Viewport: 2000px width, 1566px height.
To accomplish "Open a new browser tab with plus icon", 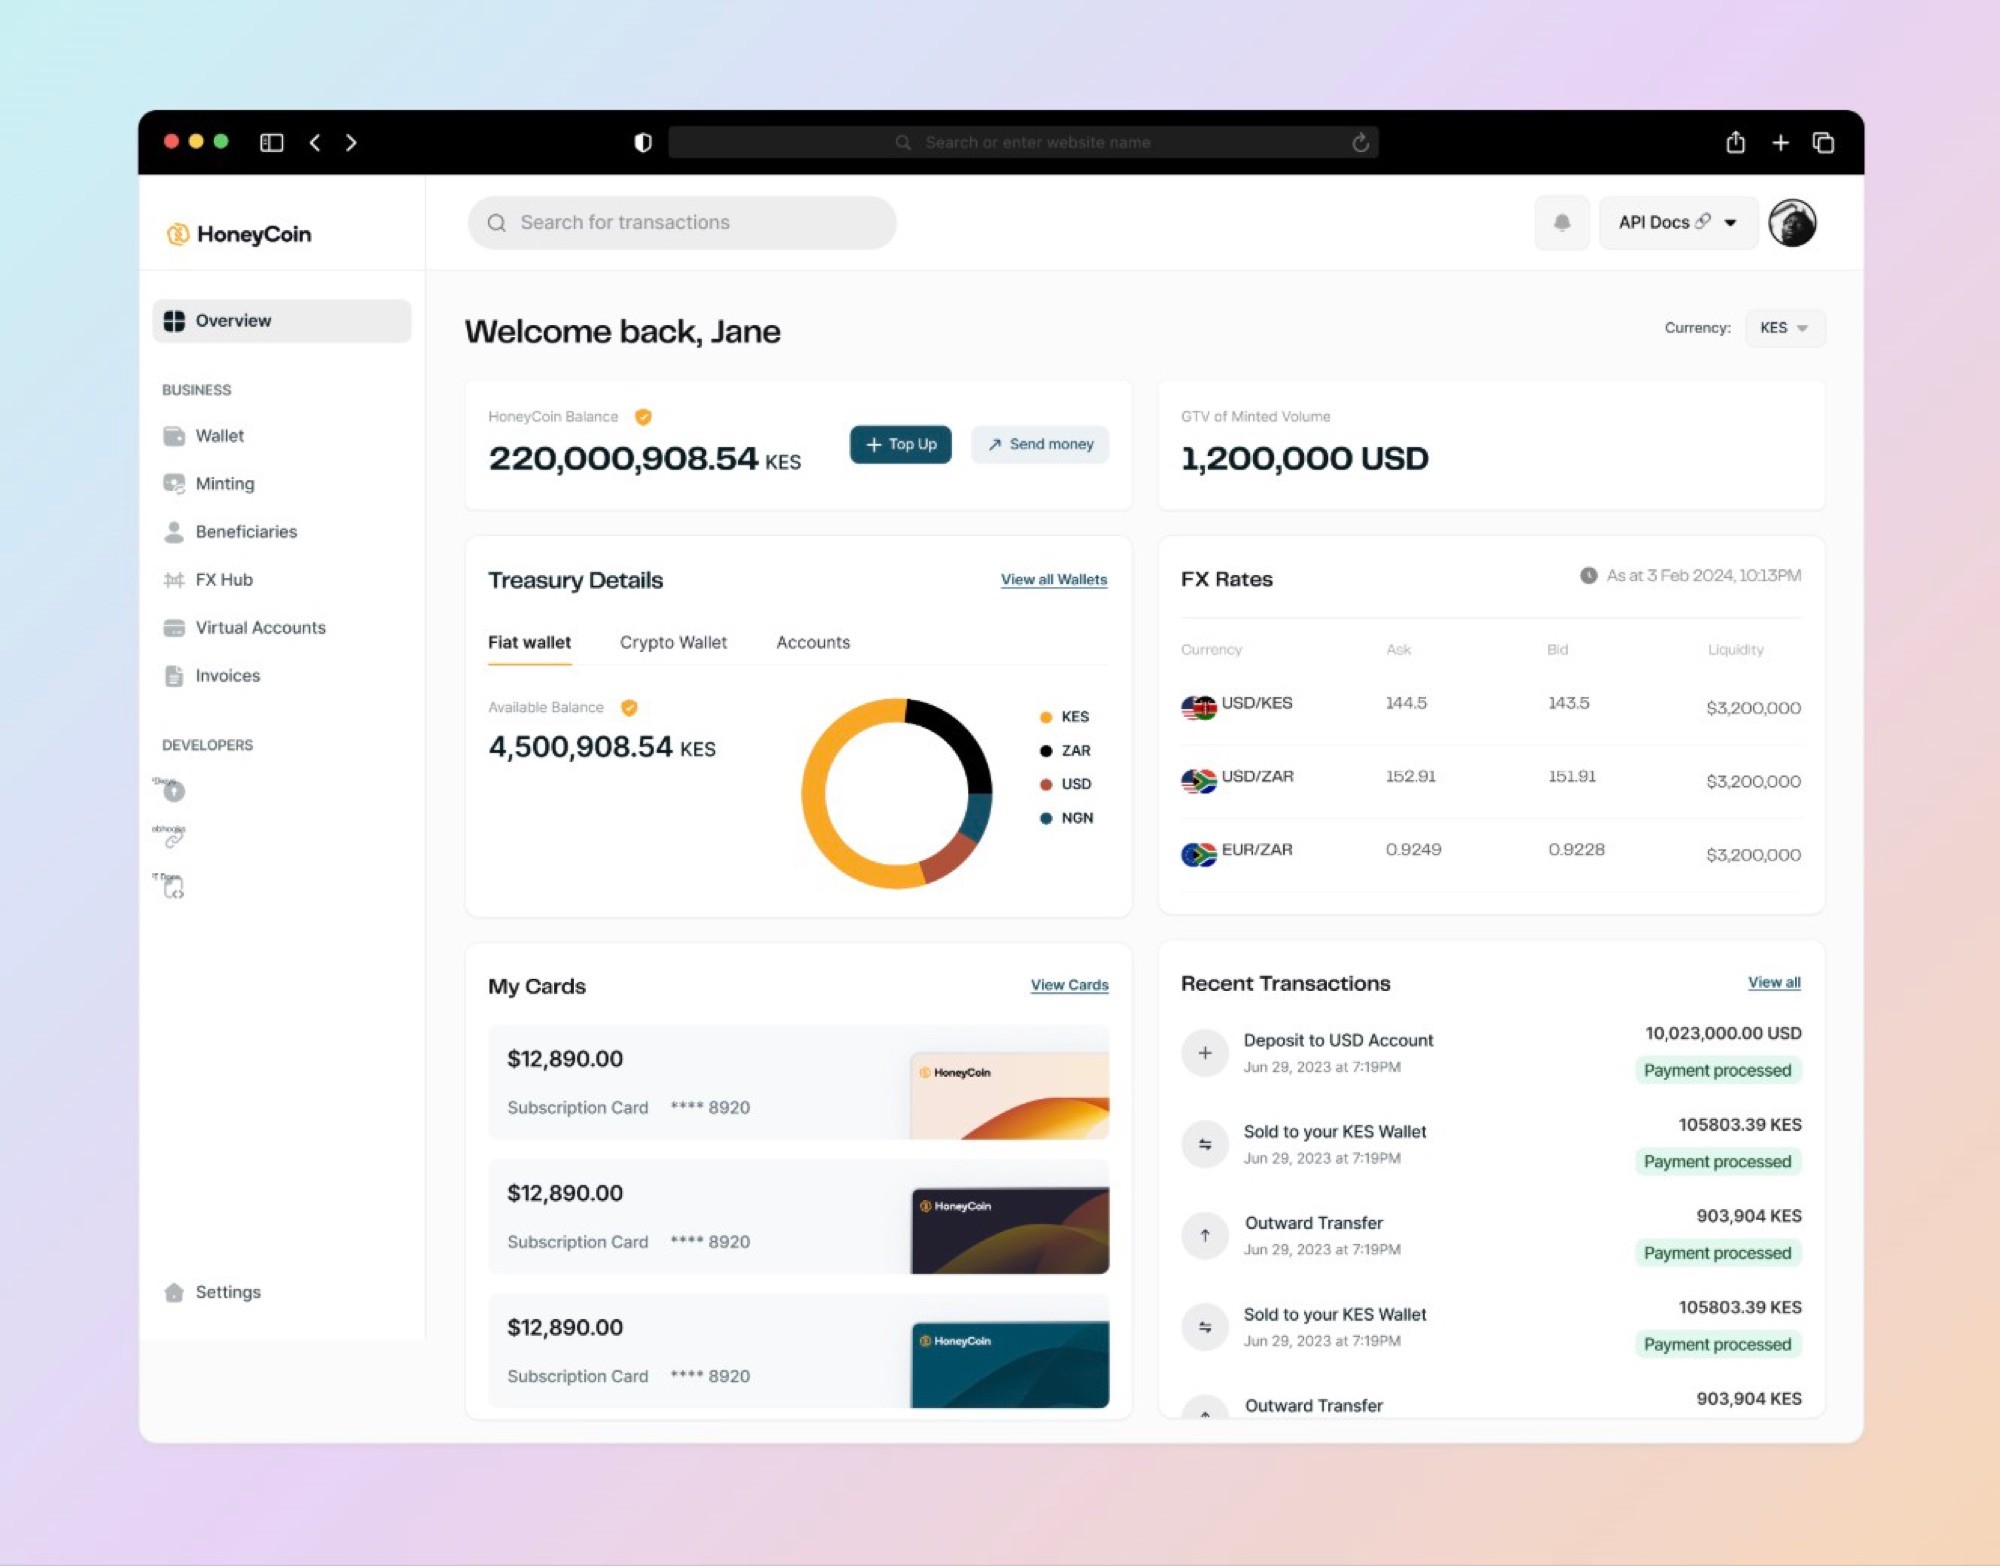I will click(1780, 143).
